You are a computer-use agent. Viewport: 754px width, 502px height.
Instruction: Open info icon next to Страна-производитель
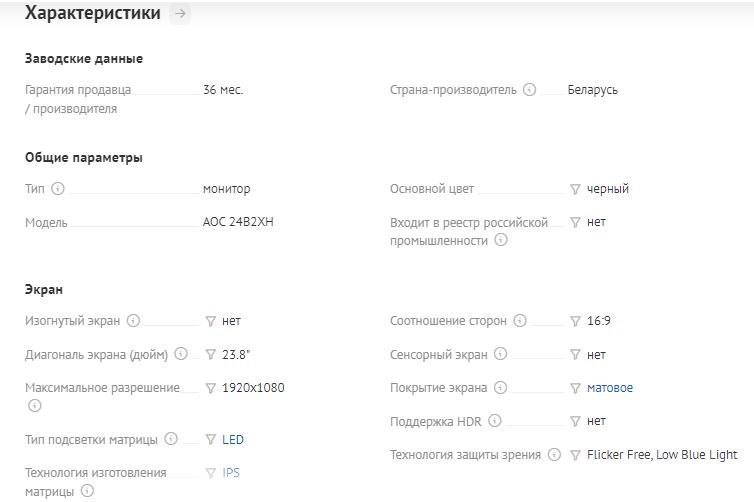coord(530,90)
